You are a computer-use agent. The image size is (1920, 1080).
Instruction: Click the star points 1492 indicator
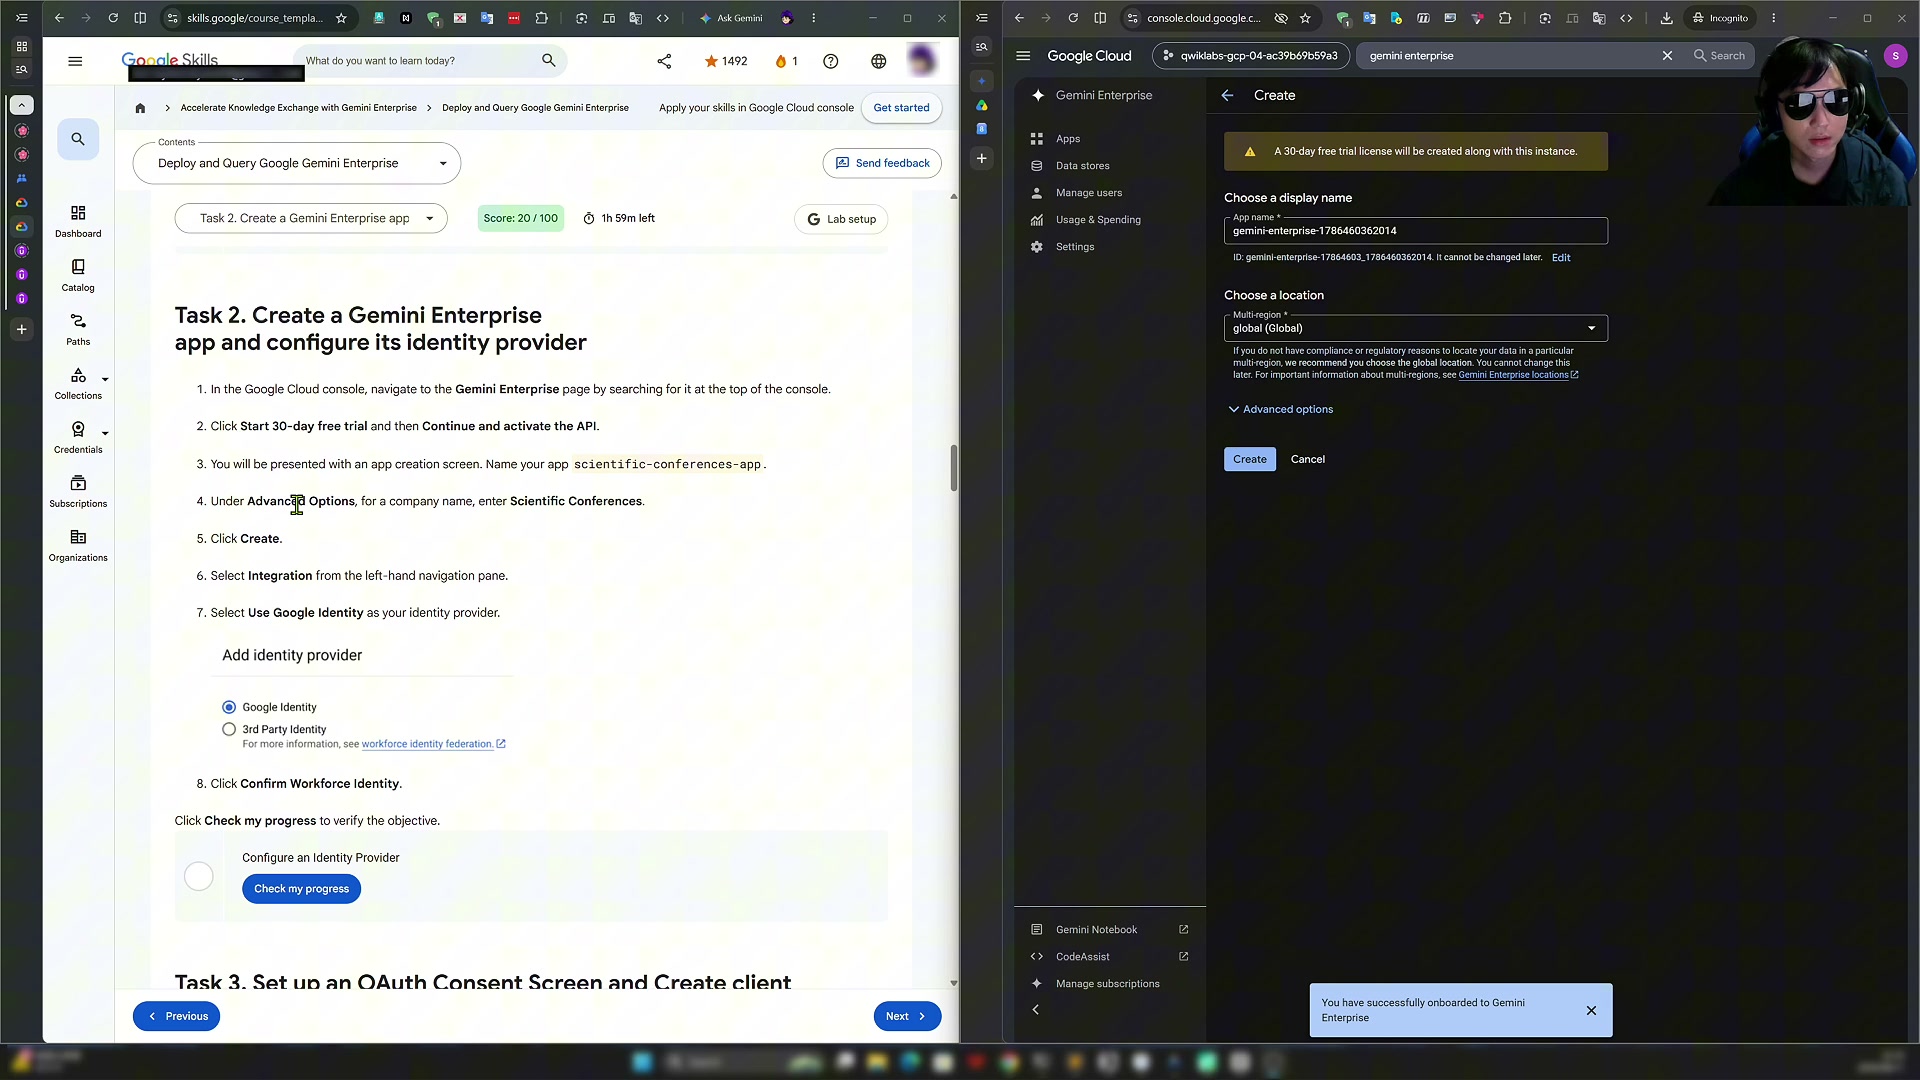[x=726, y=61]
